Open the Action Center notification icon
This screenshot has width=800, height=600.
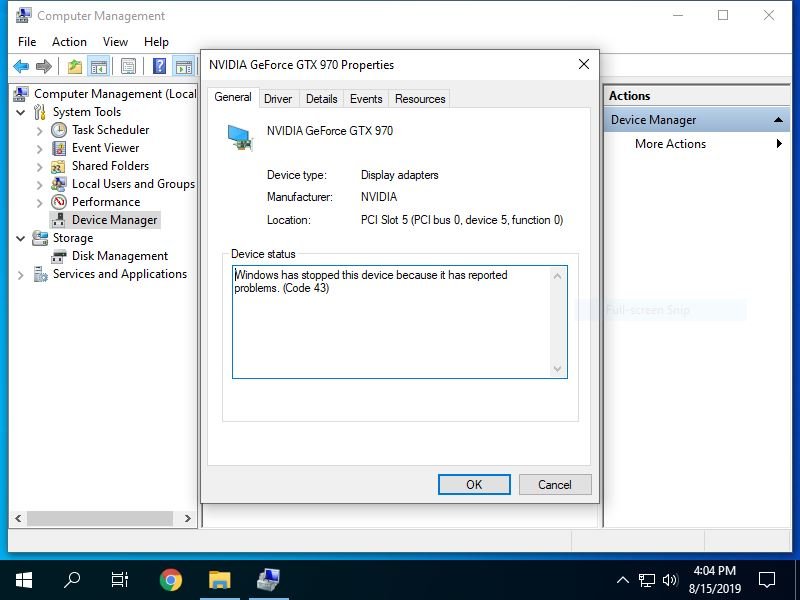pos(767,580)
